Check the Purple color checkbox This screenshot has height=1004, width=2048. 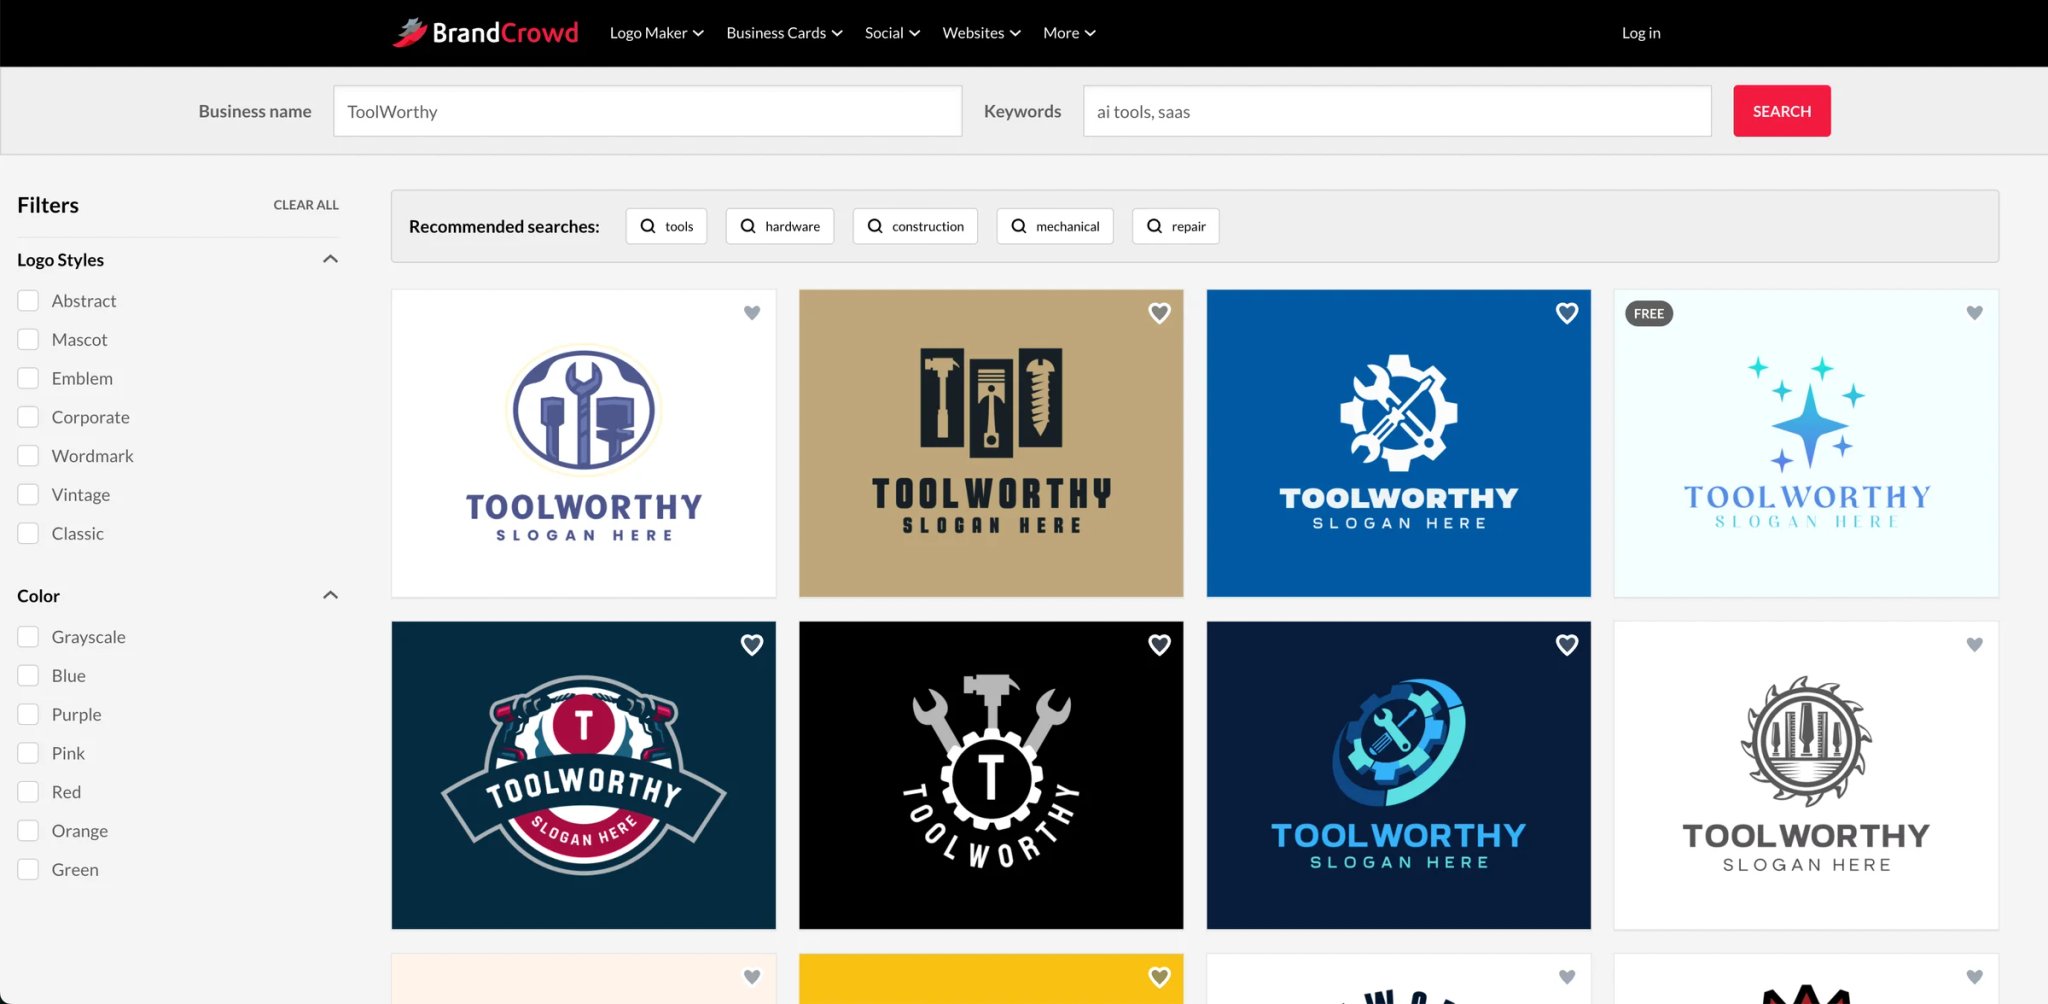(28, 714)
